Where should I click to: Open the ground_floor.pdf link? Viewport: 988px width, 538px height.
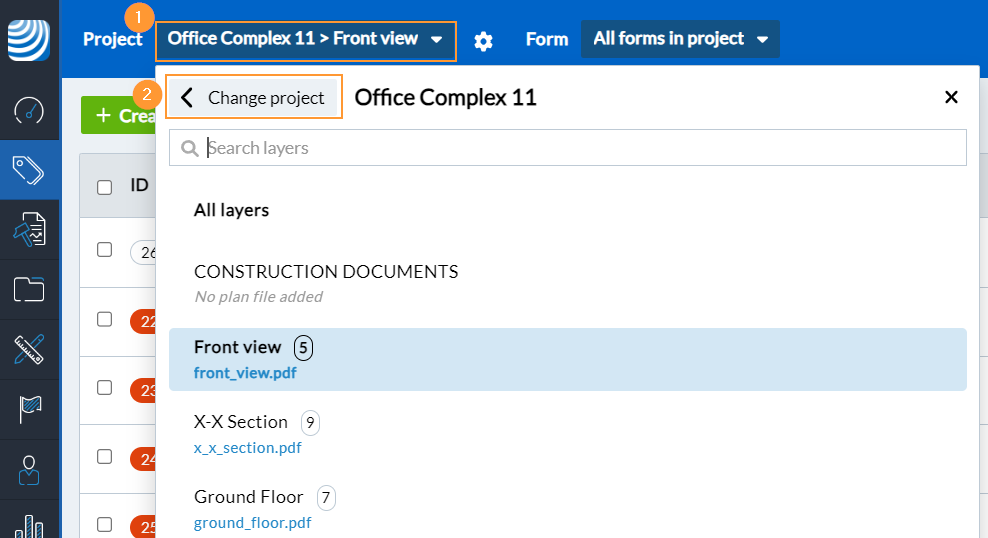coord(252,523)
